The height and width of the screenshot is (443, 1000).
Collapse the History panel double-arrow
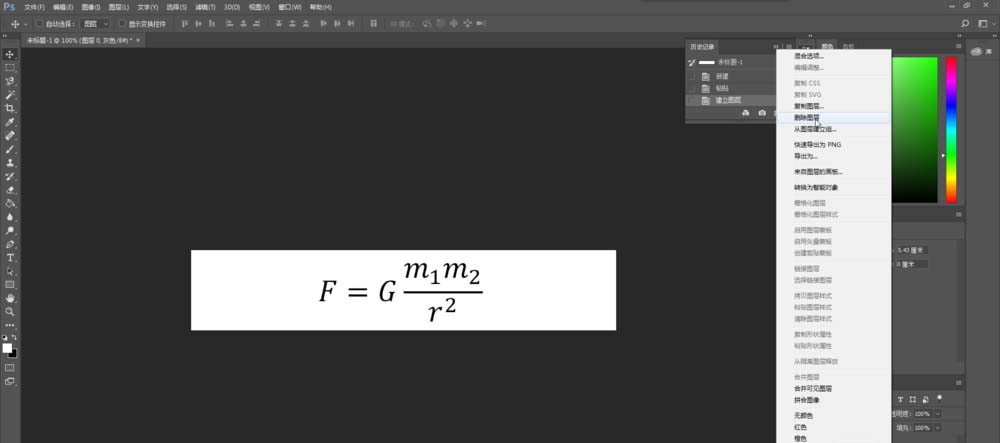(776, 47)
